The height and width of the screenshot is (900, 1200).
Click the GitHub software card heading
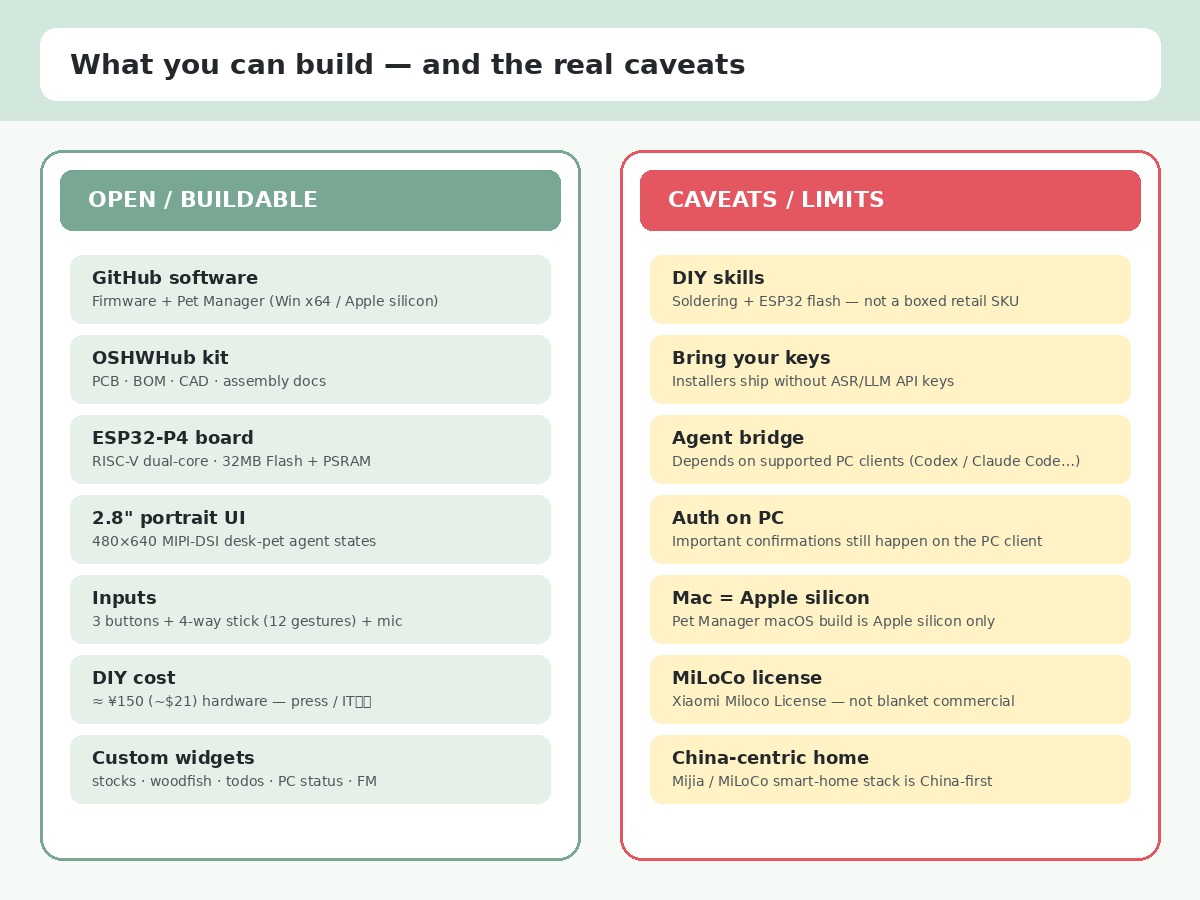click(175, 278)
